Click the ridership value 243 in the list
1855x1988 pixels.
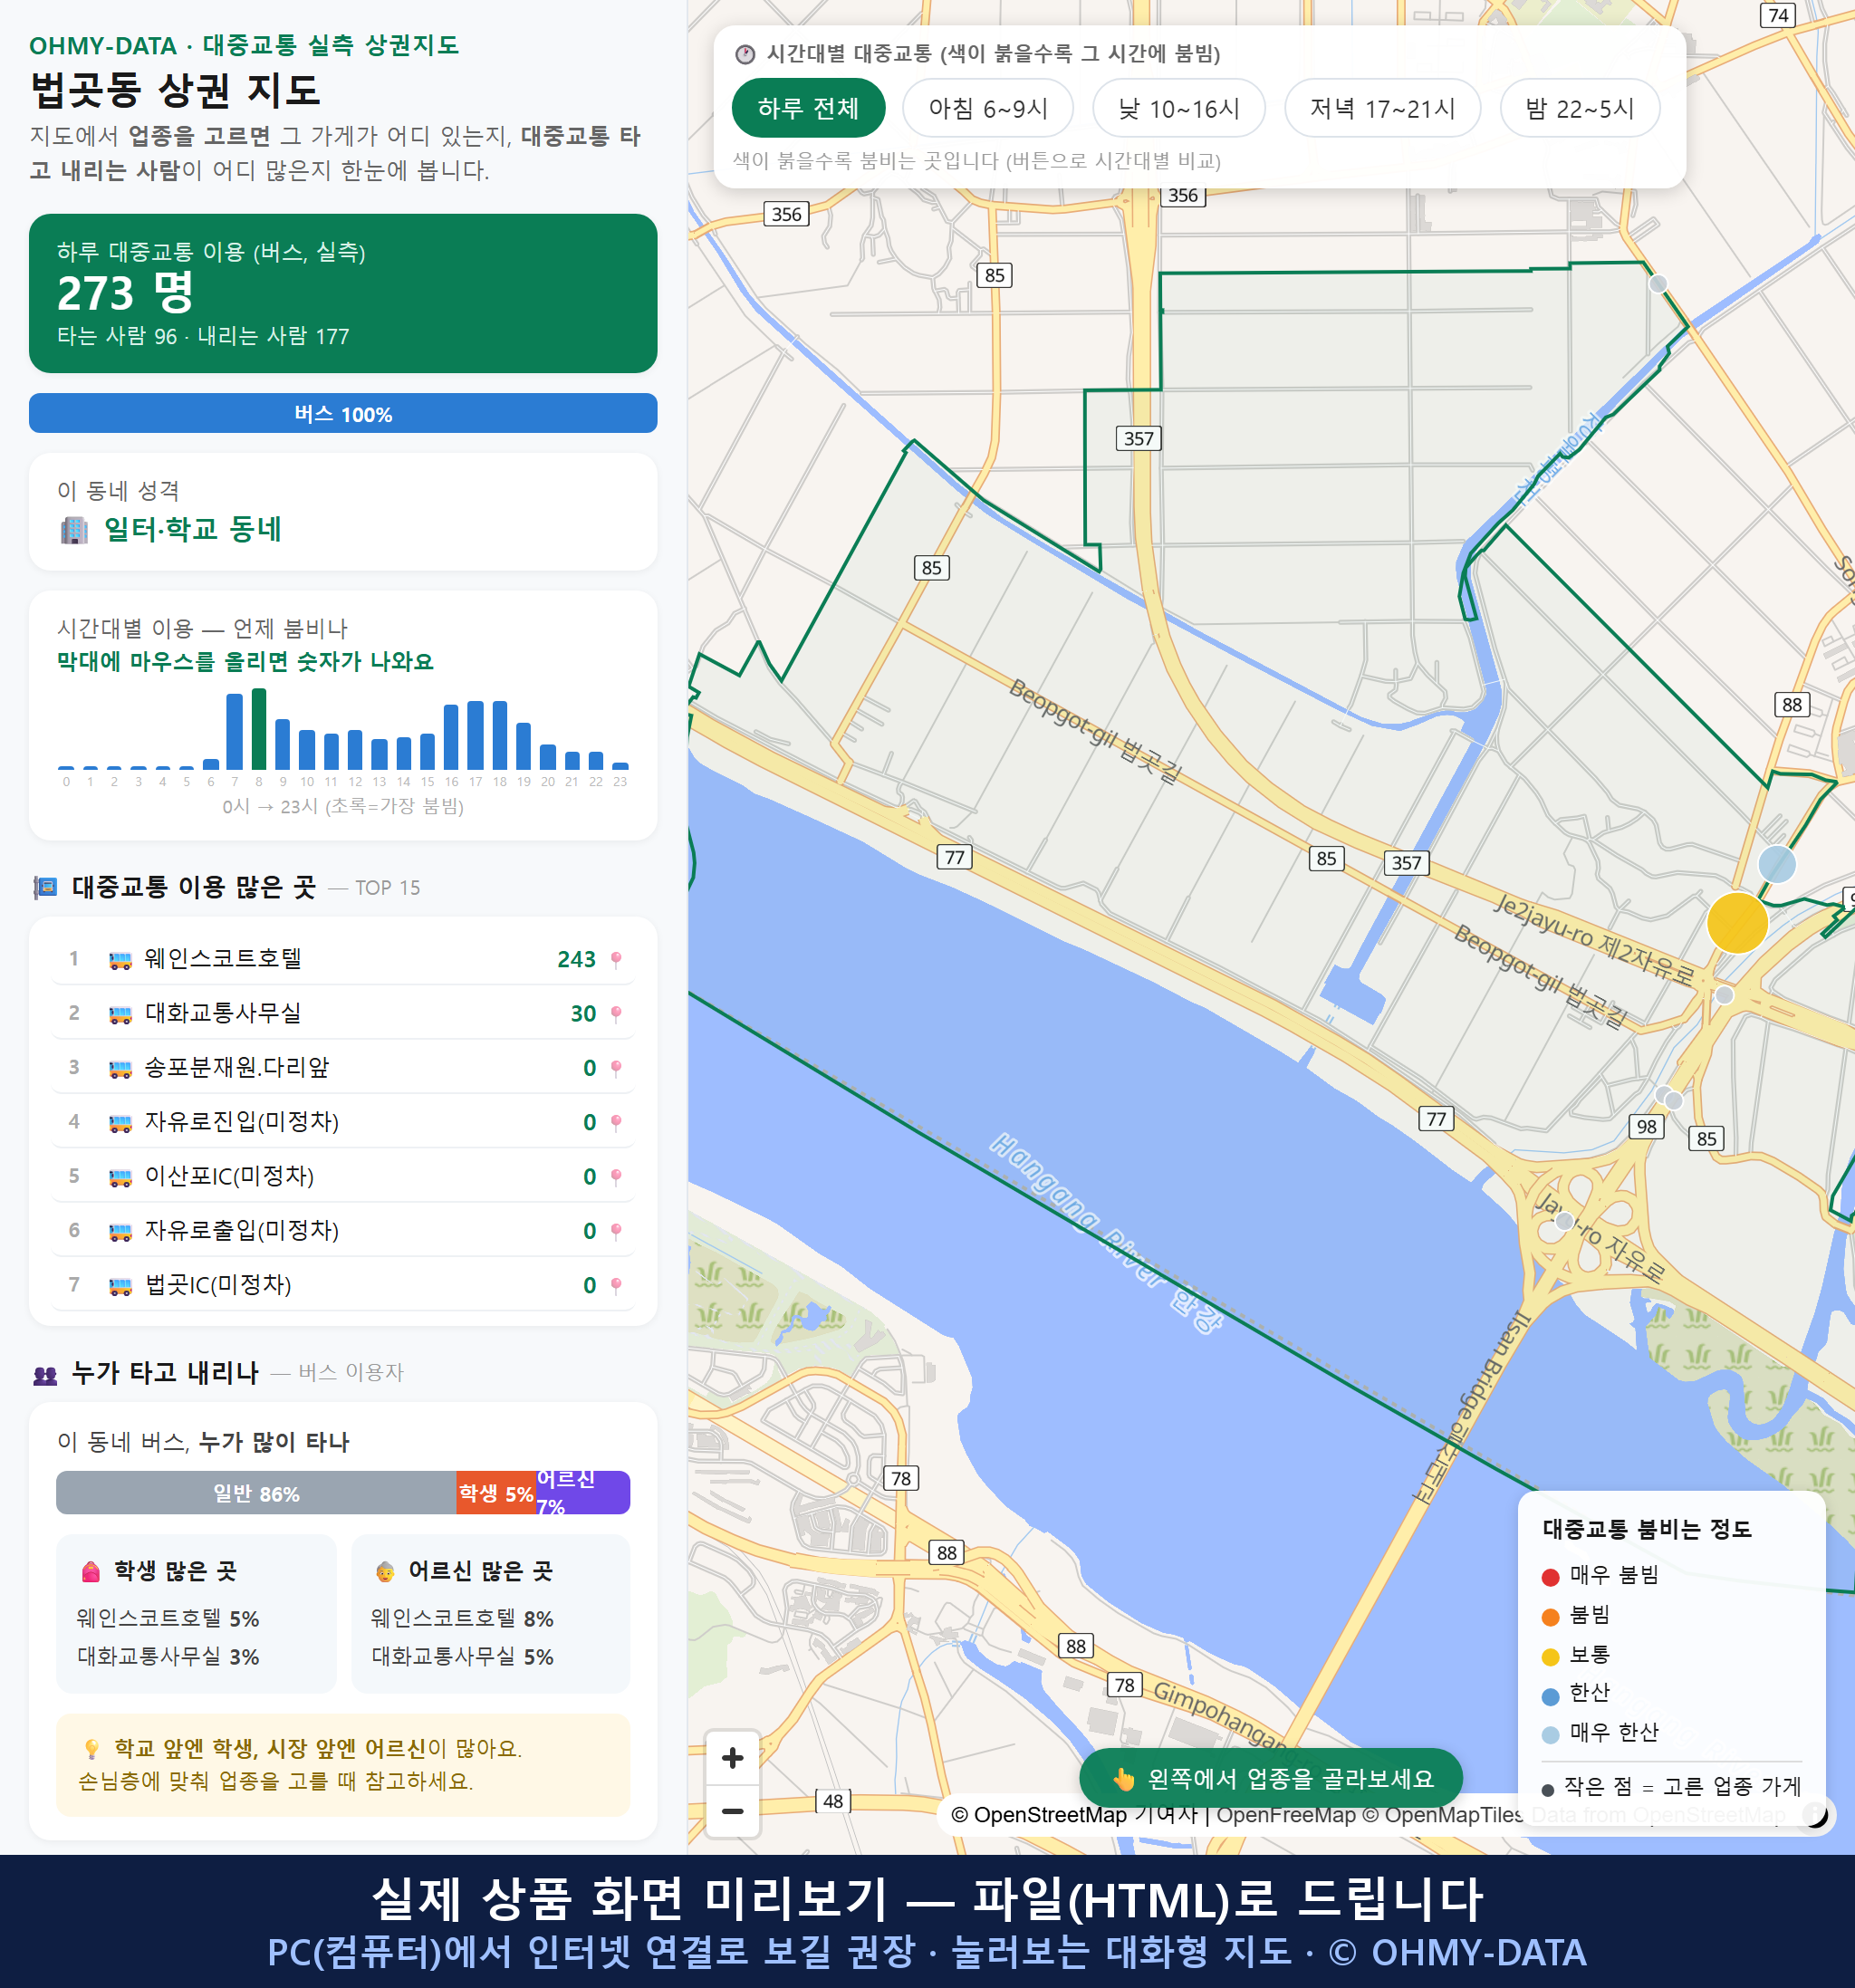(x=576, y=959)
